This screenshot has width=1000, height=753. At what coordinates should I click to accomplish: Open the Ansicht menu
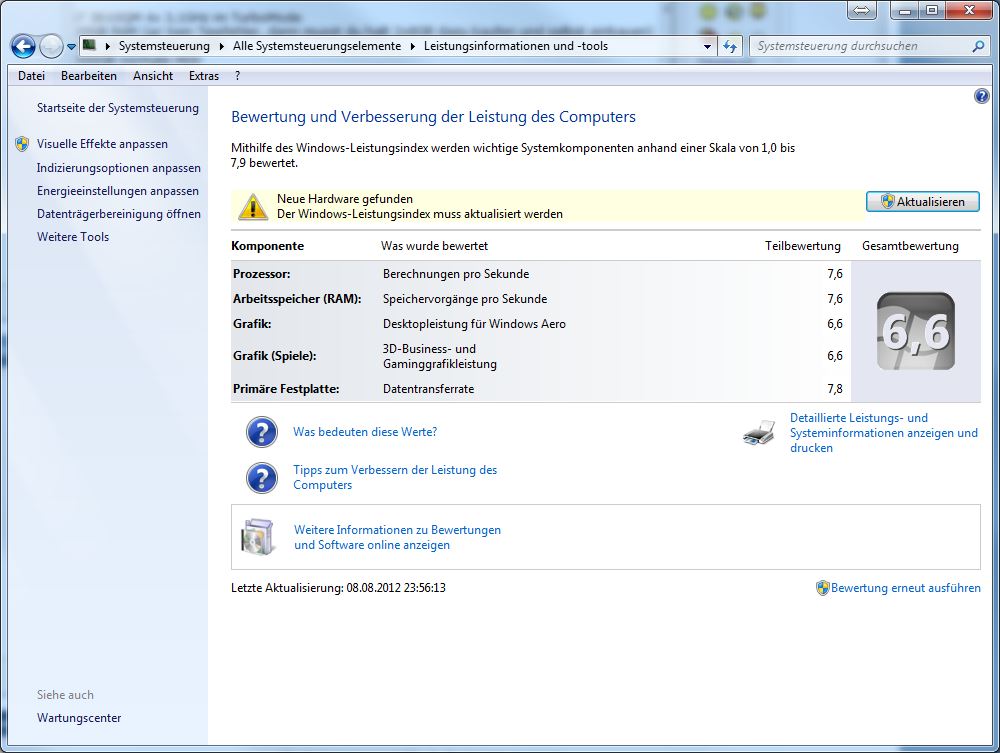[x=153, y=76]
